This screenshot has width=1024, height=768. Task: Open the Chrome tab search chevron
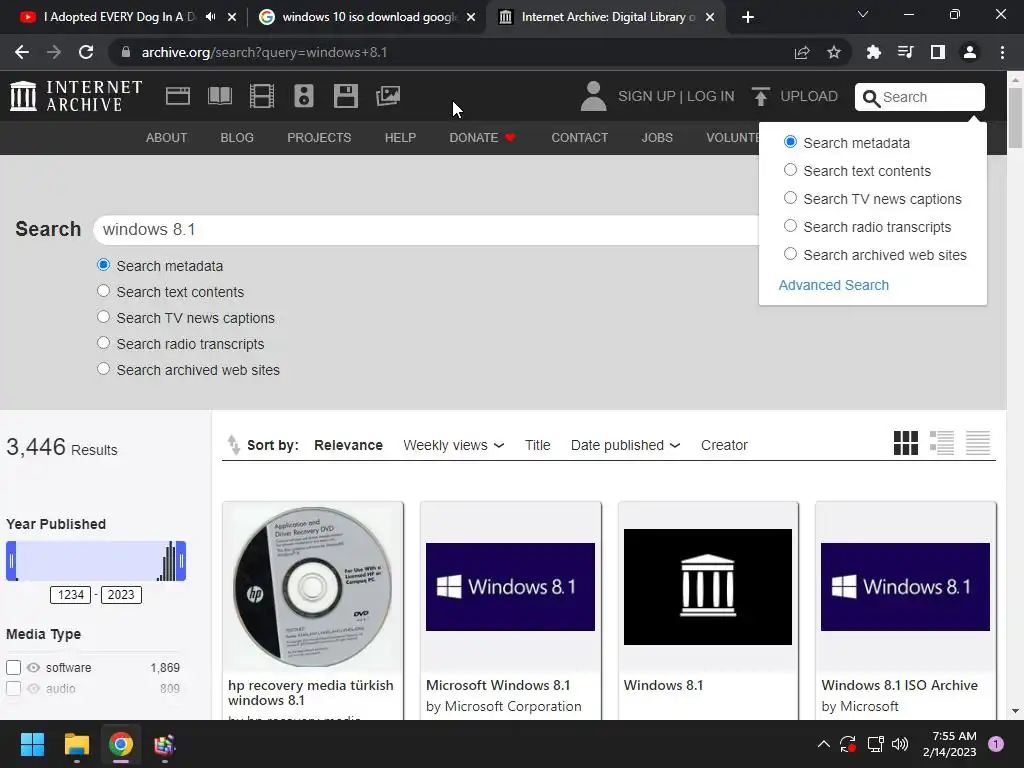tap(863, 14)
